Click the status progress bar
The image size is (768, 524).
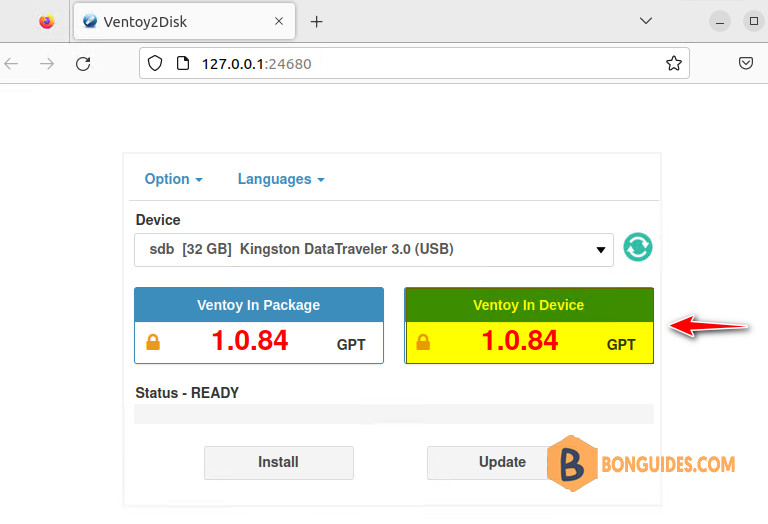point(394,414)
